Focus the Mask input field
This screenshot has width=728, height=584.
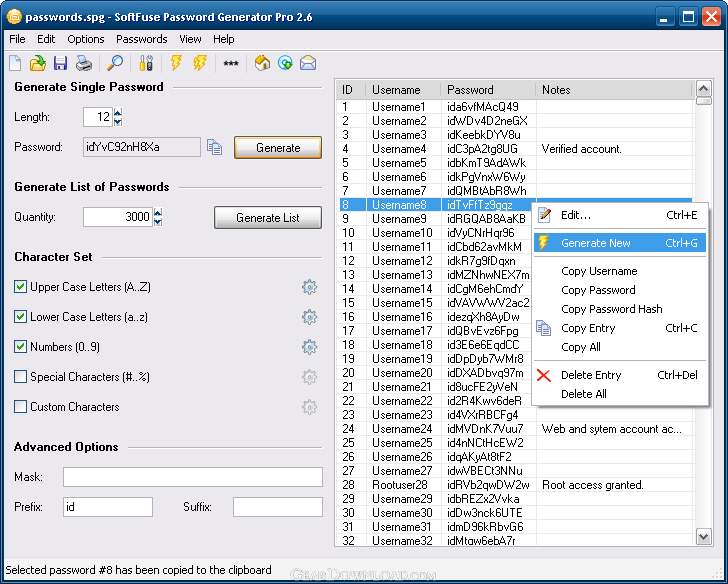click(193, 477)
